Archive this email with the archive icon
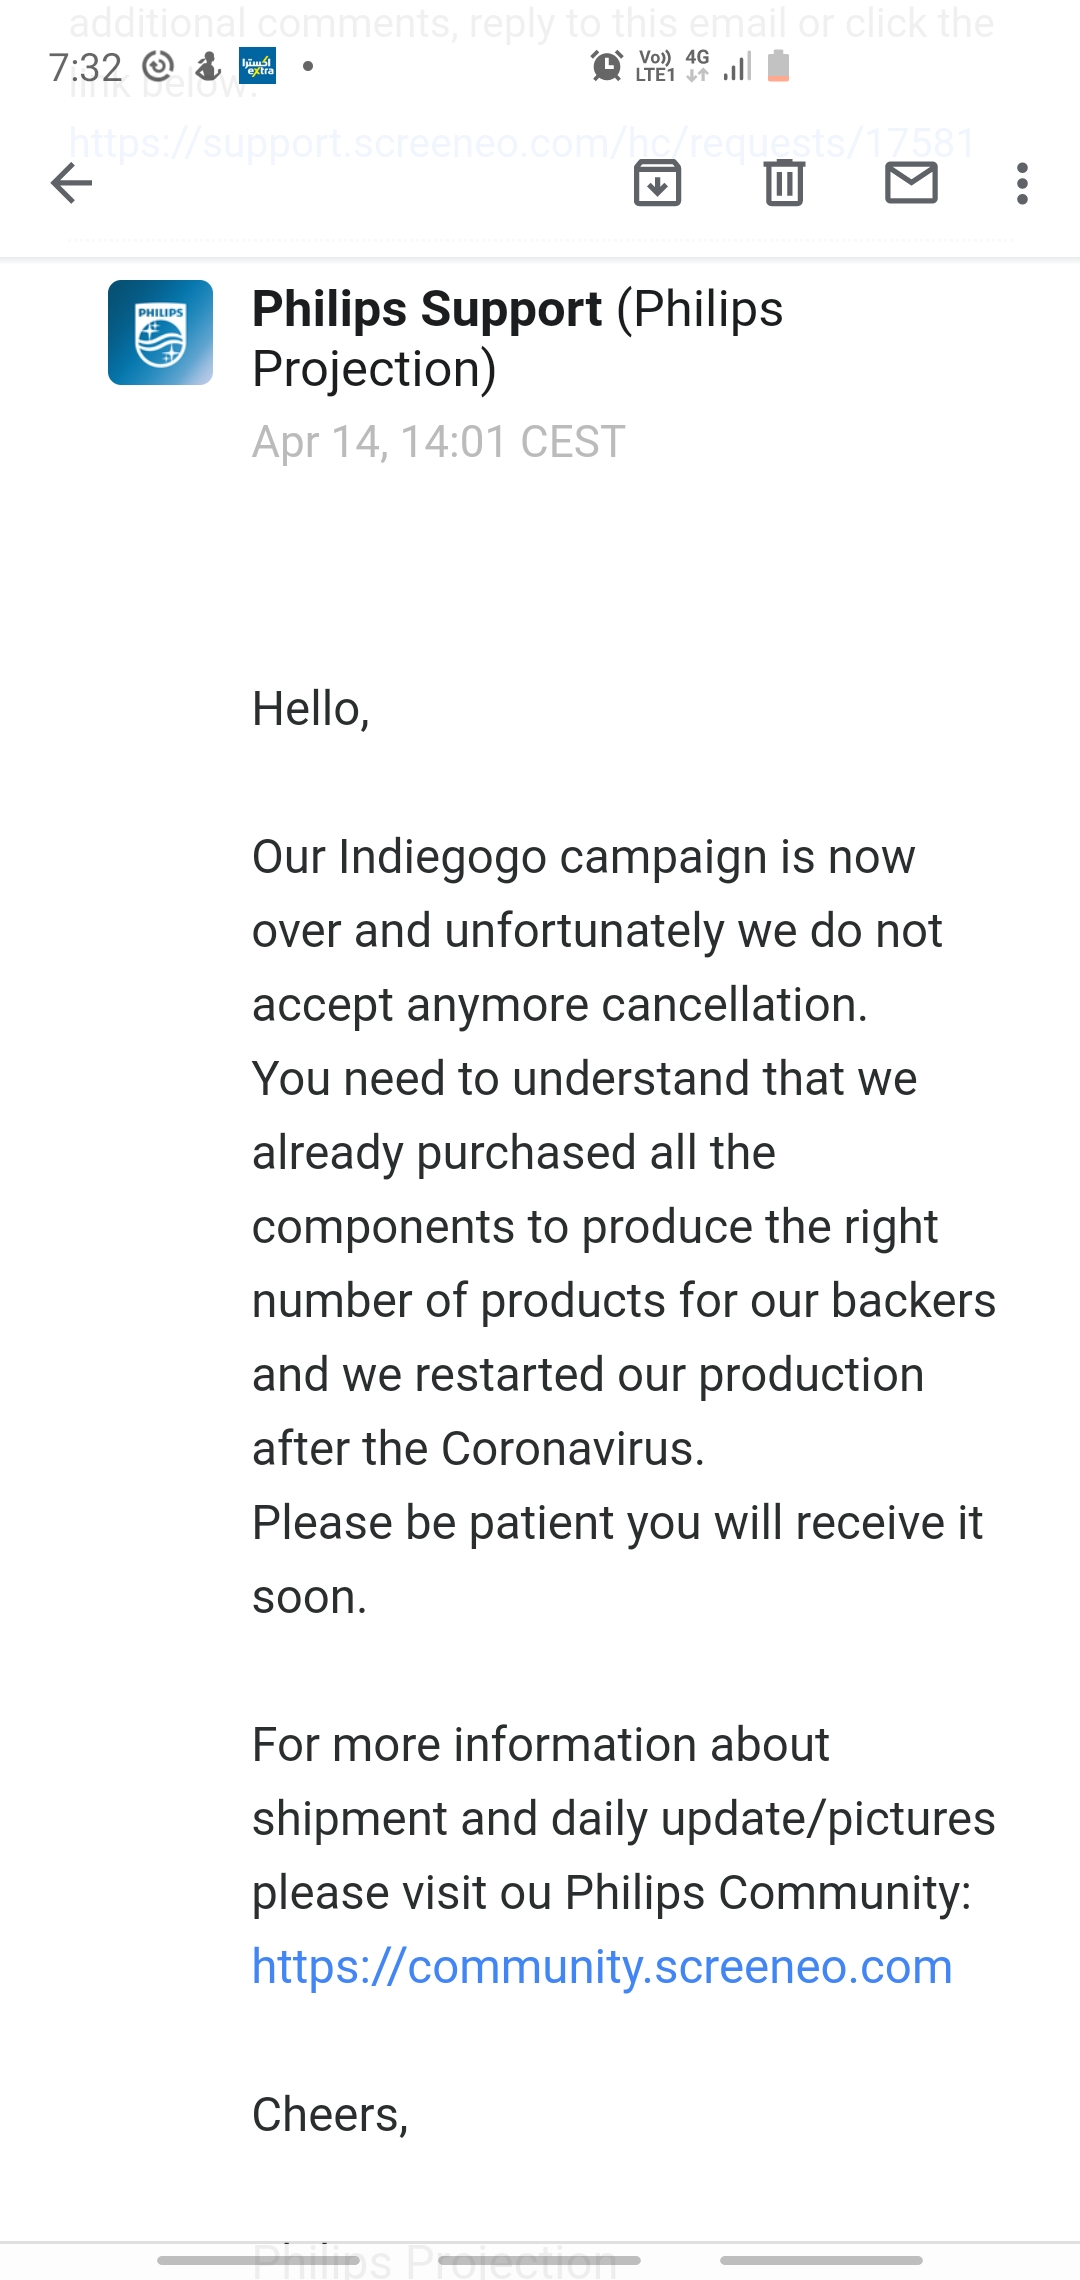This screenshot has width=1080, height=2280. pos(658,183)
